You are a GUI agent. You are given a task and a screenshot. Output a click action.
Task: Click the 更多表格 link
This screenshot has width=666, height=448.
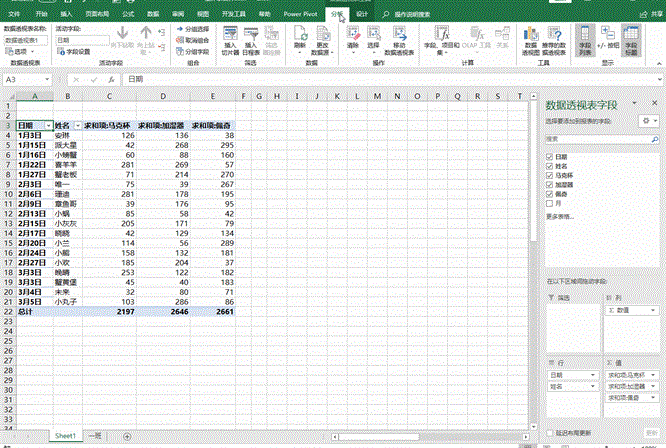pyautogui.click(x=560, y=216)
